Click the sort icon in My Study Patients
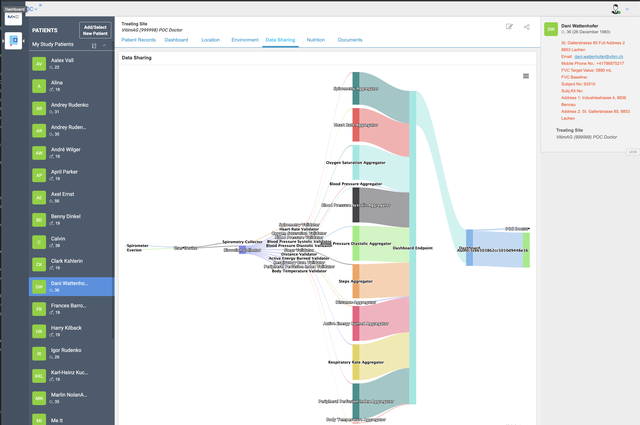The width and height of the screenshot is (640, 425). coord(94,46)
